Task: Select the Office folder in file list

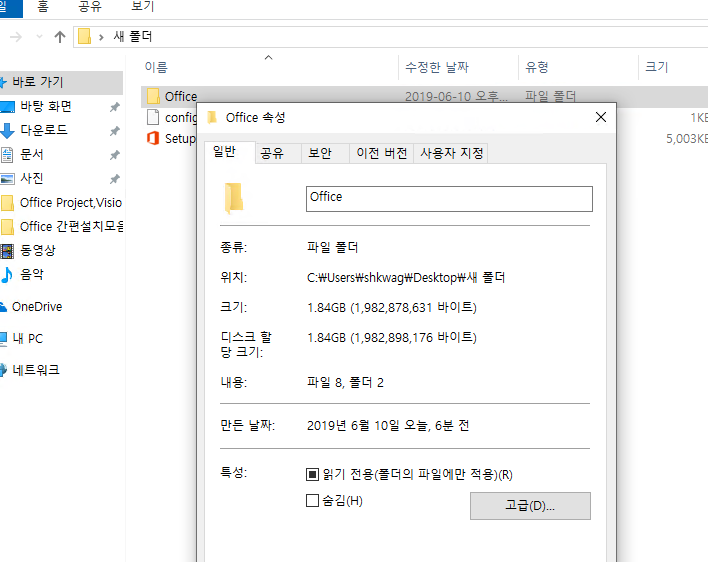Action: pos(181,96)
